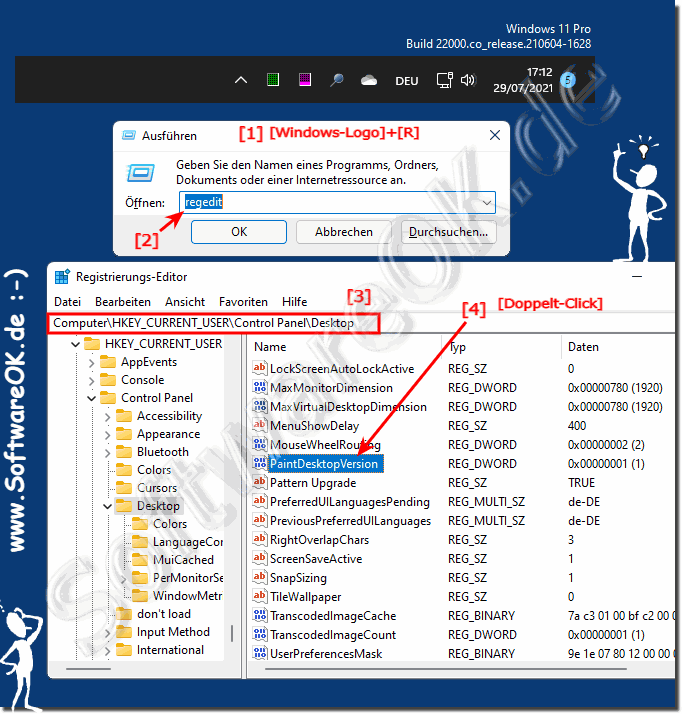Select the HKEY_CURRENT_USER folder icon
Screen dimensions: 682x714
pyautogui.click(x=92, y=343)
